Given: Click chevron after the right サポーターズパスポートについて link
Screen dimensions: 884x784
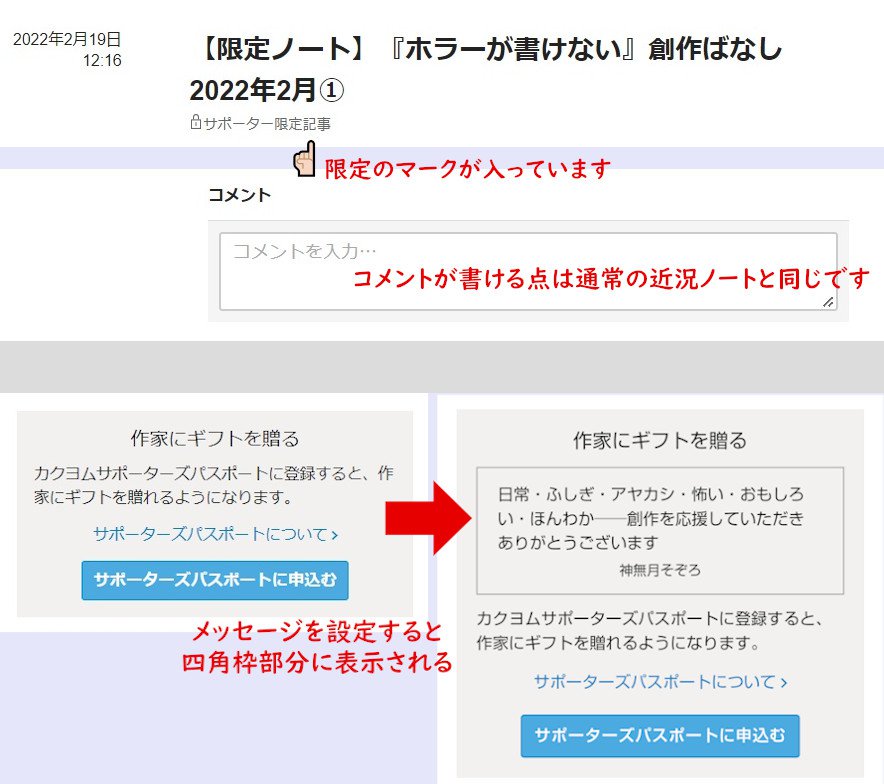Looking at the screenshot, I should tap(784, 683).
